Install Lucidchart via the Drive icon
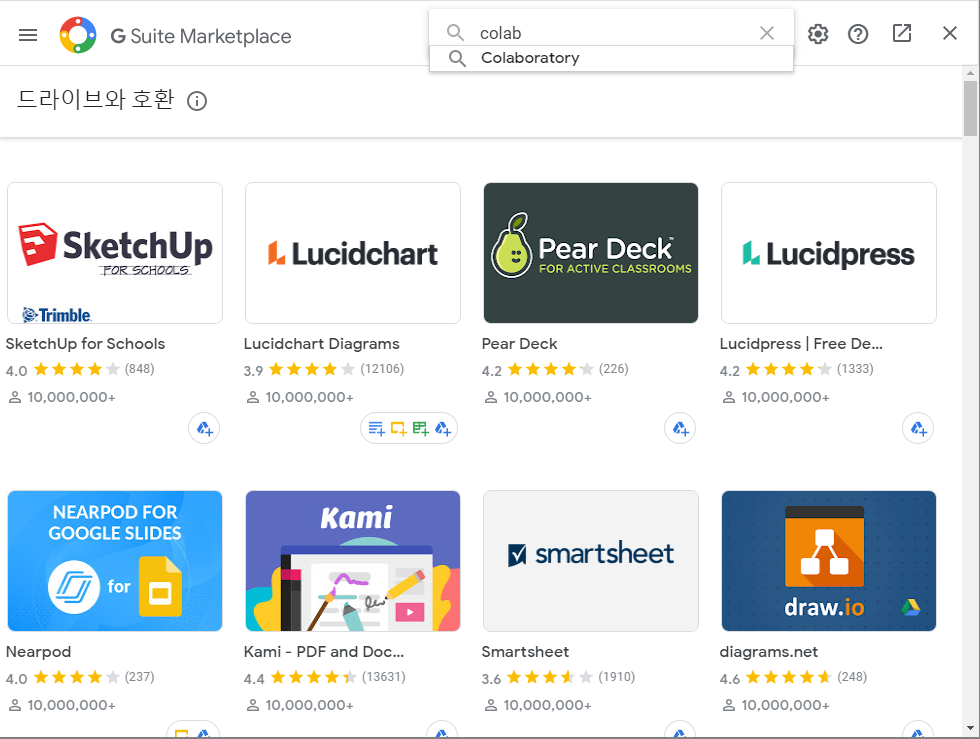 click(x=442, y=427)
